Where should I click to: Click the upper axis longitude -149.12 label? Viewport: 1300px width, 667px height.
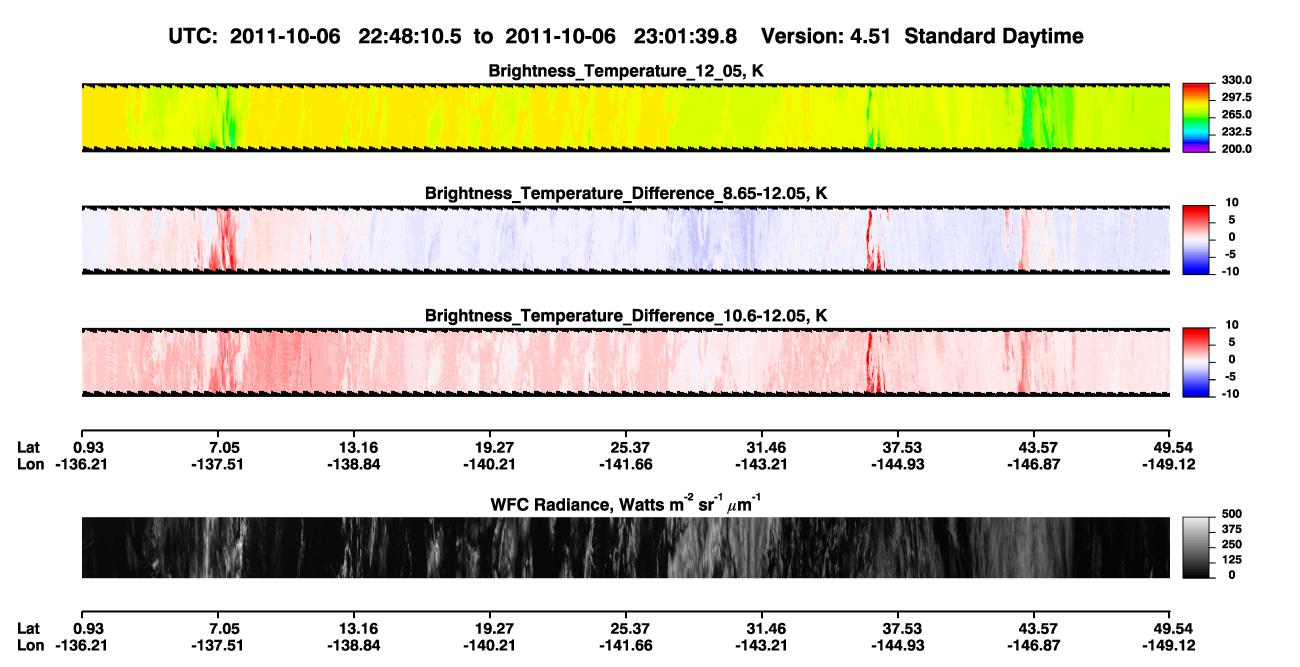[x=1169, y=463]
